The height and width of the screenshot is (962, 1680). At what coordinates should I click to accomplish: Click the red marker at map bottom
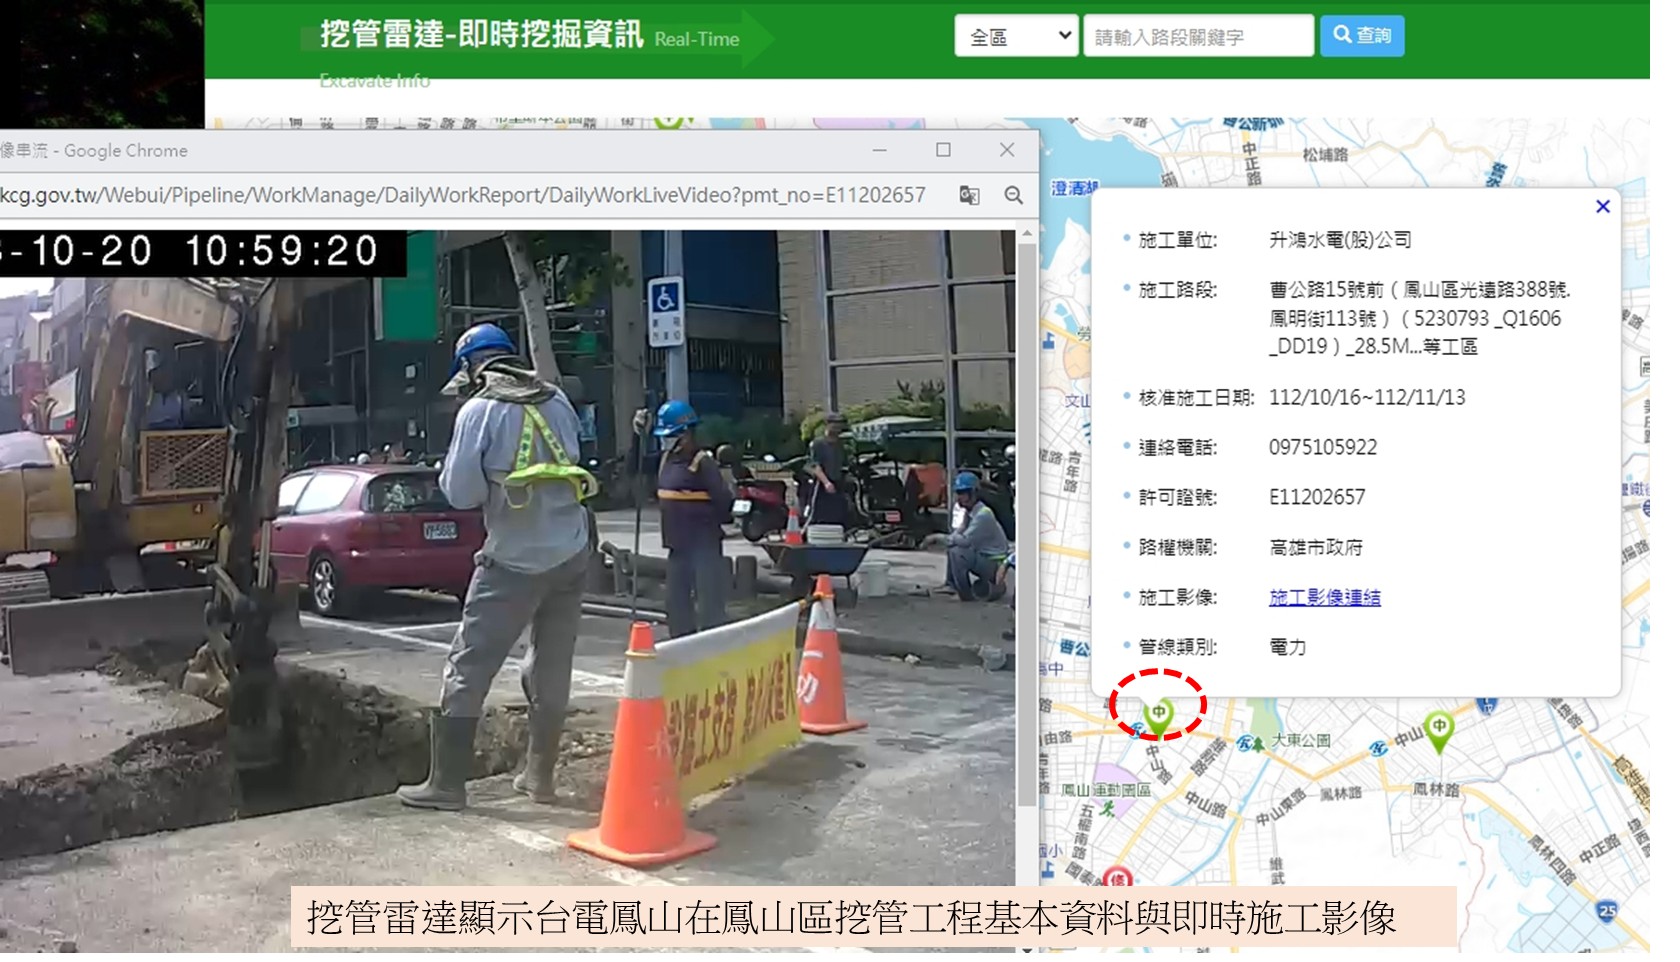pos(1117,878)
